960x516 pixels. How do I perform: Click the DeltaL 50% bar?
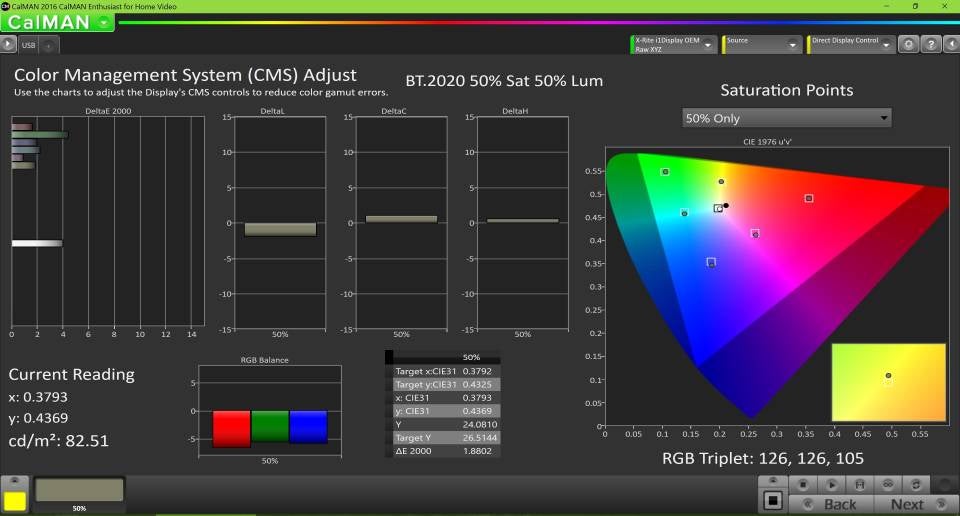280,230
